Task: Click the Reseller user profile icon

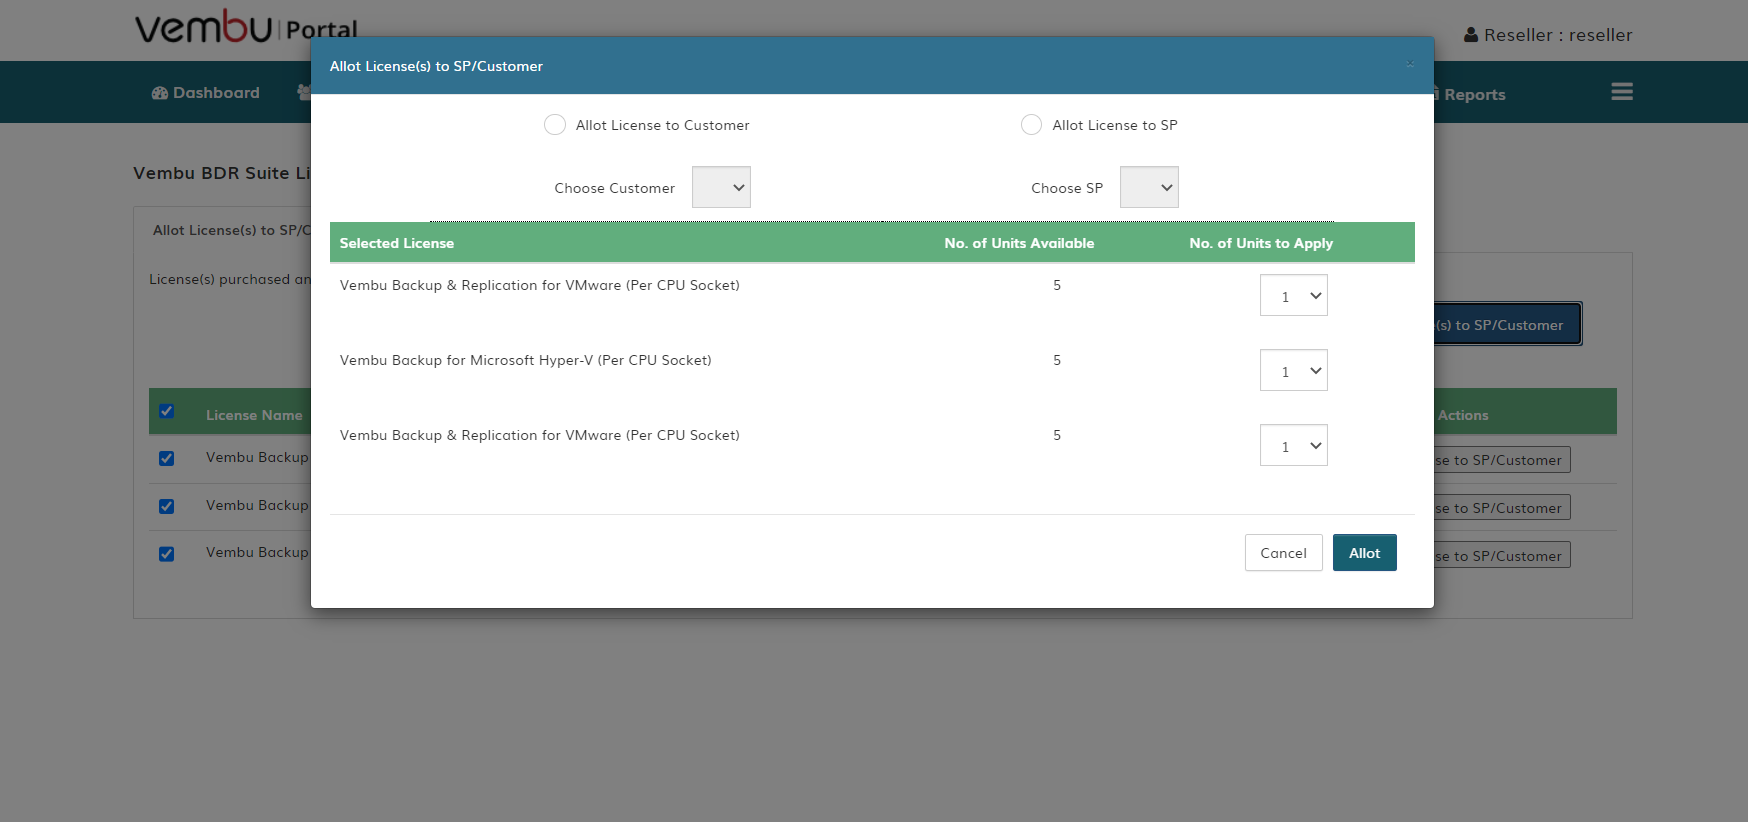Action: click(1470, 35)
